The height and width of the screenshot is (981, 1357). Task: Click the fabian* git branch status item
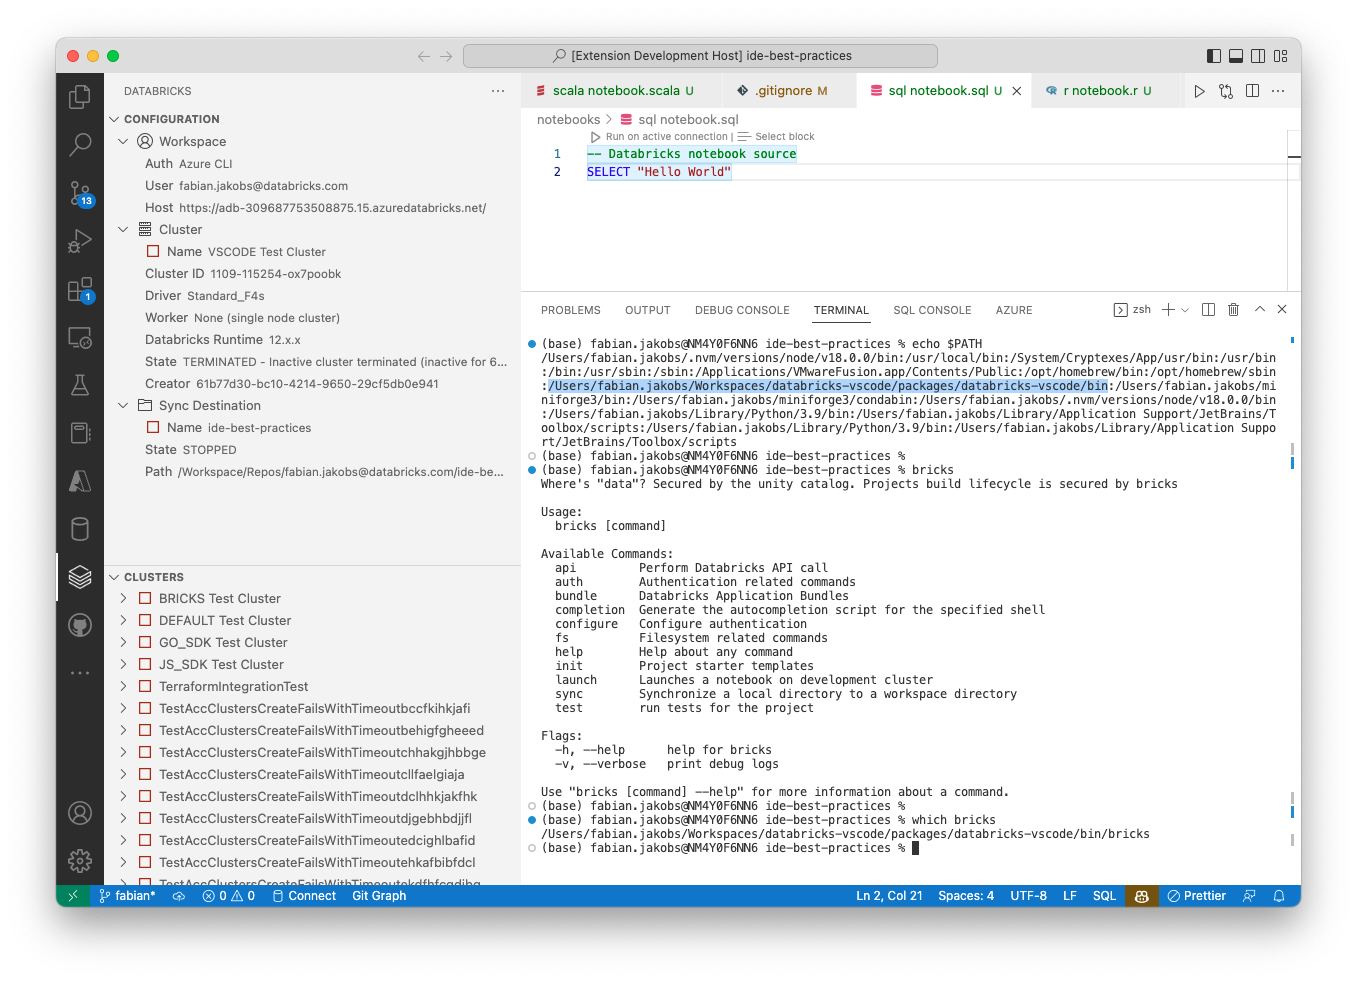[x=128, y=896]
